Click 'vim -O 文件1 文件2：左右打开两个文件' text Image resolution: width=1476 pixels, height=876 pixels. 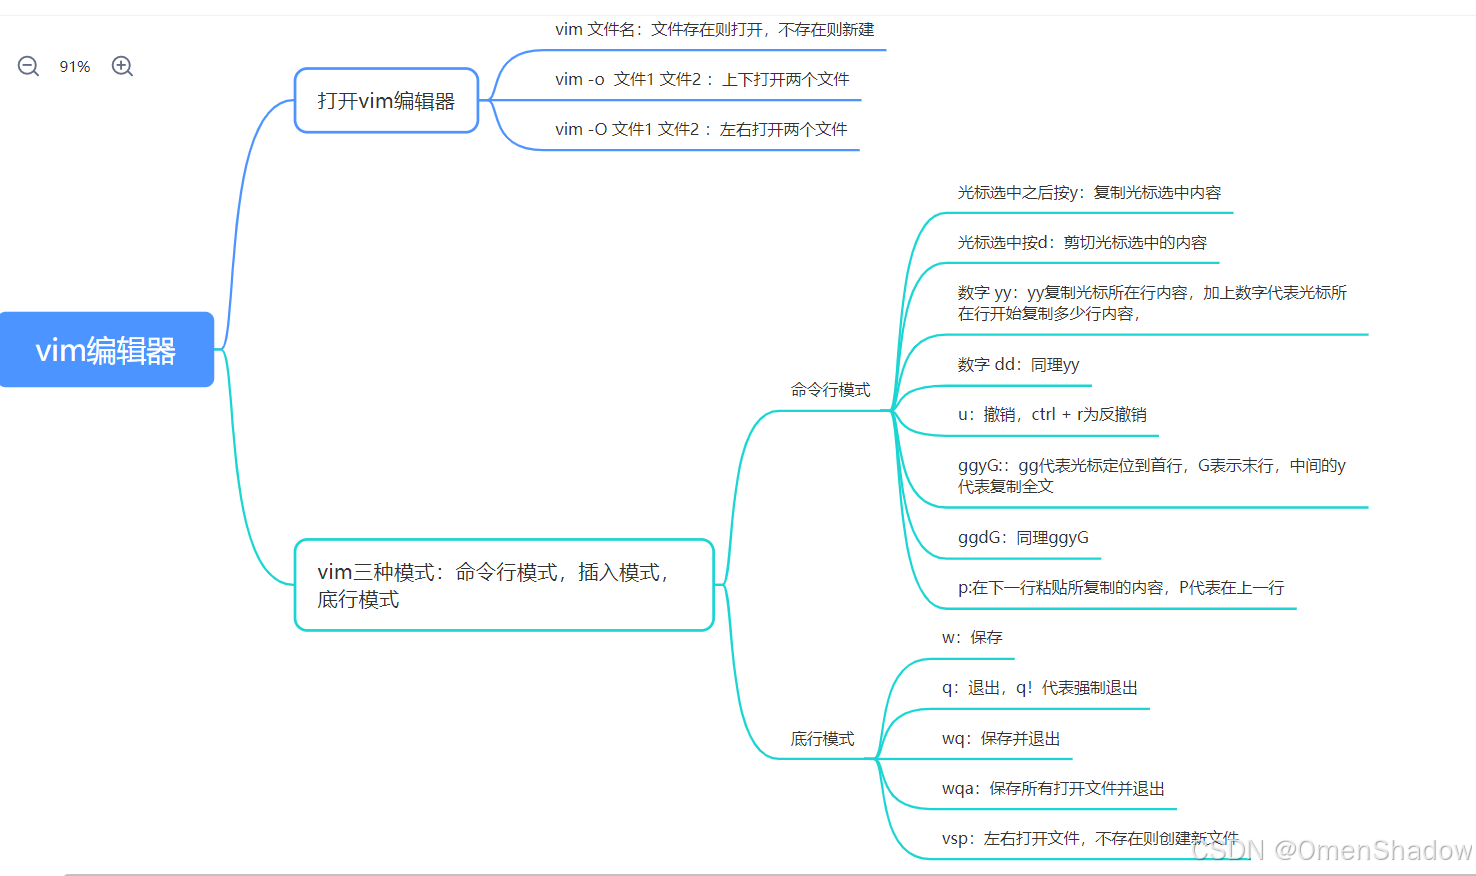pyautogui.click(x=701, y=129)
